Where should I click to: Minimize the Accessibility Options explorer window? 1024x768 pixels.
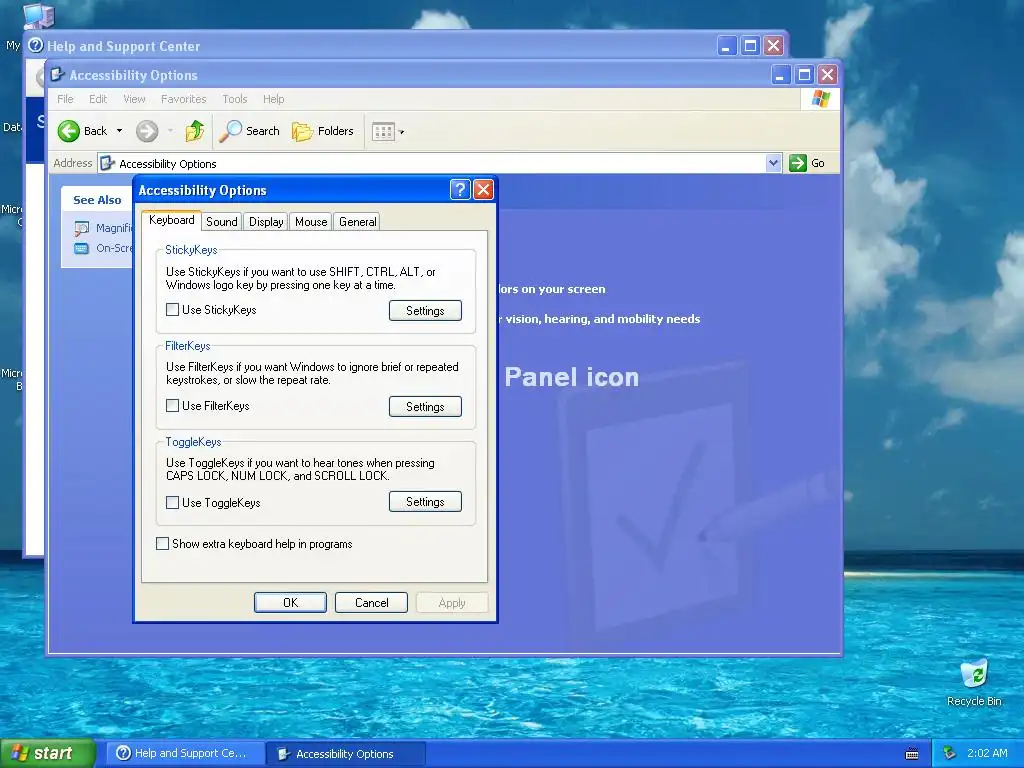click(x=780, y=74)
